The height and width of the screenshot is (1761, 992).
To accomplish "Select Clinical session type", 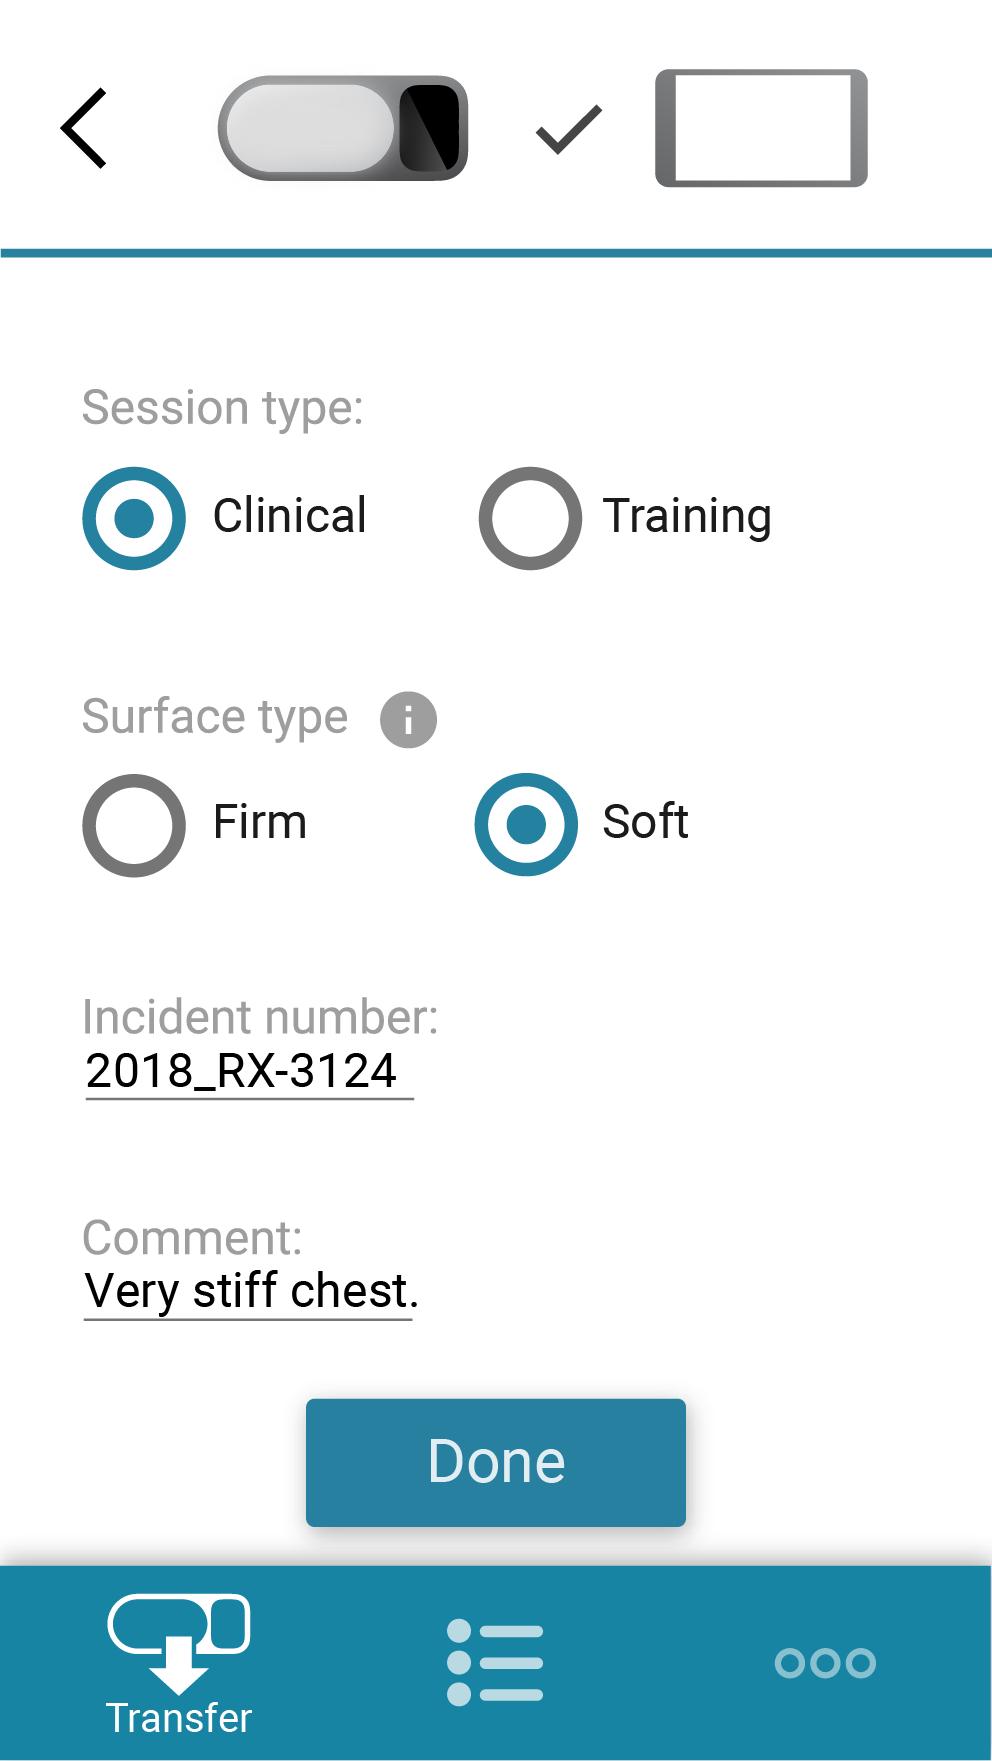I will tap(134, 518).
